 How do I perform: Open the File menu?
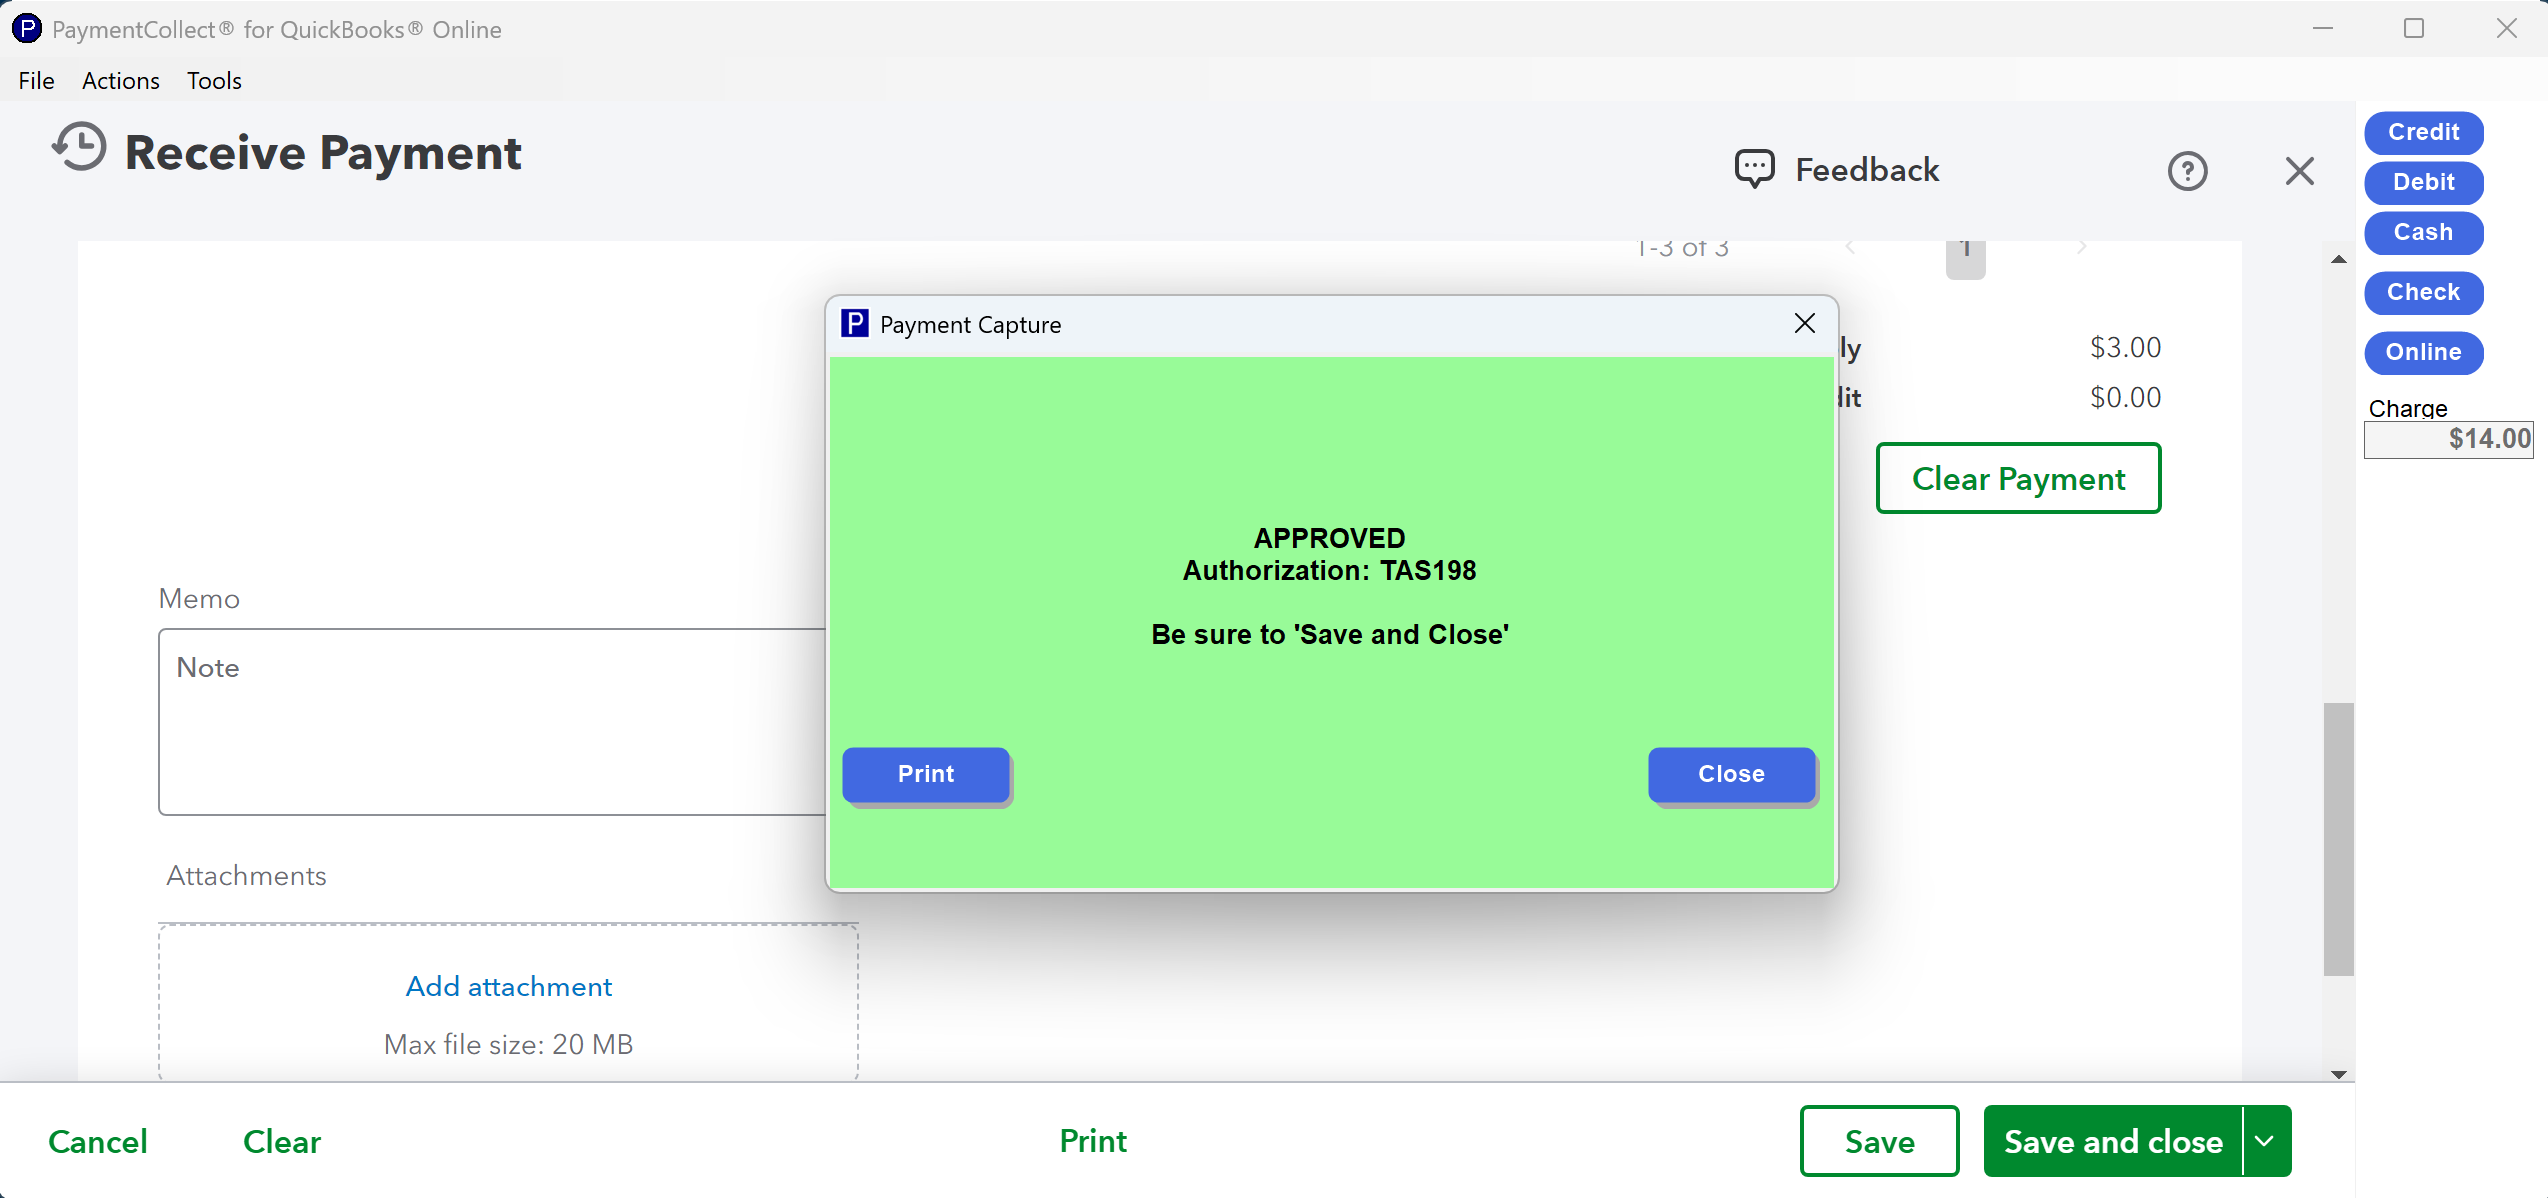point(36,81)
